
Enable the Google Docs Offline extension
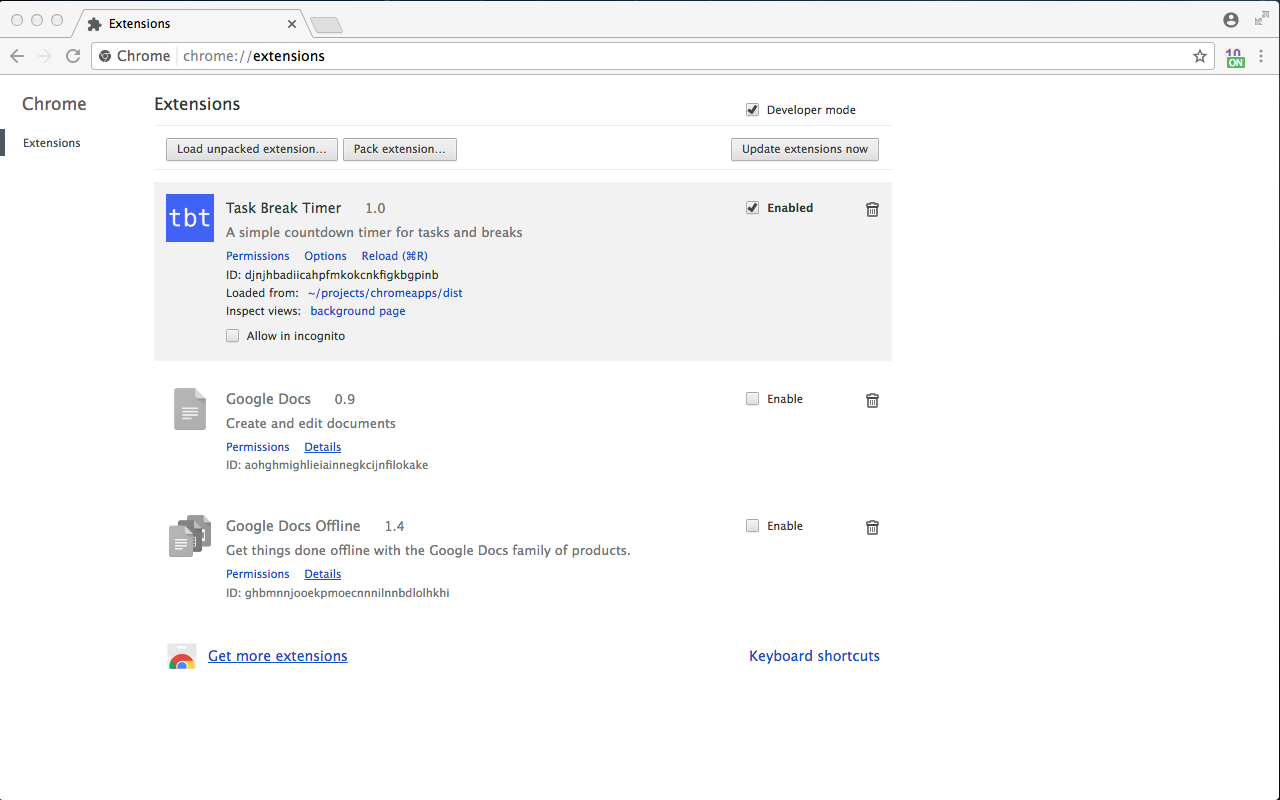click(x=752, y=526)
